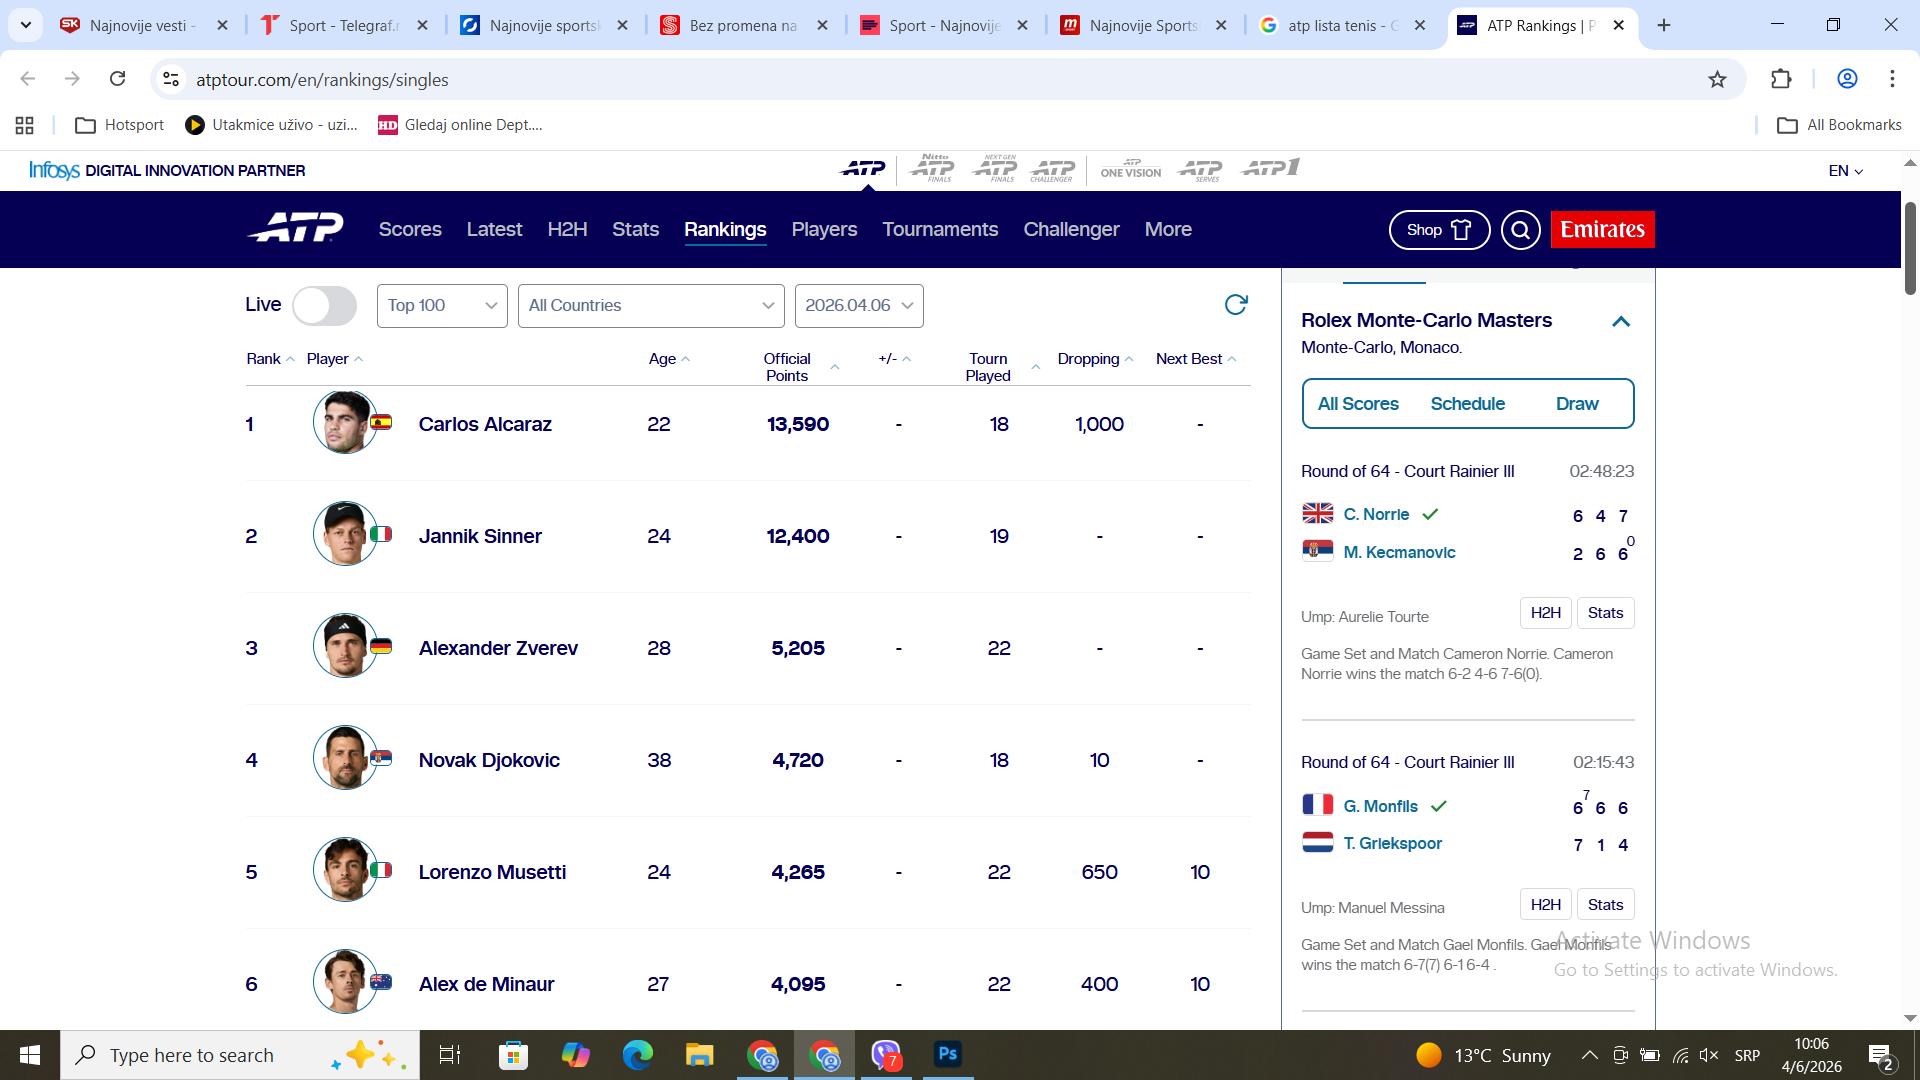
Task: Click H2H button for Norrie match
Action: 1545,613
